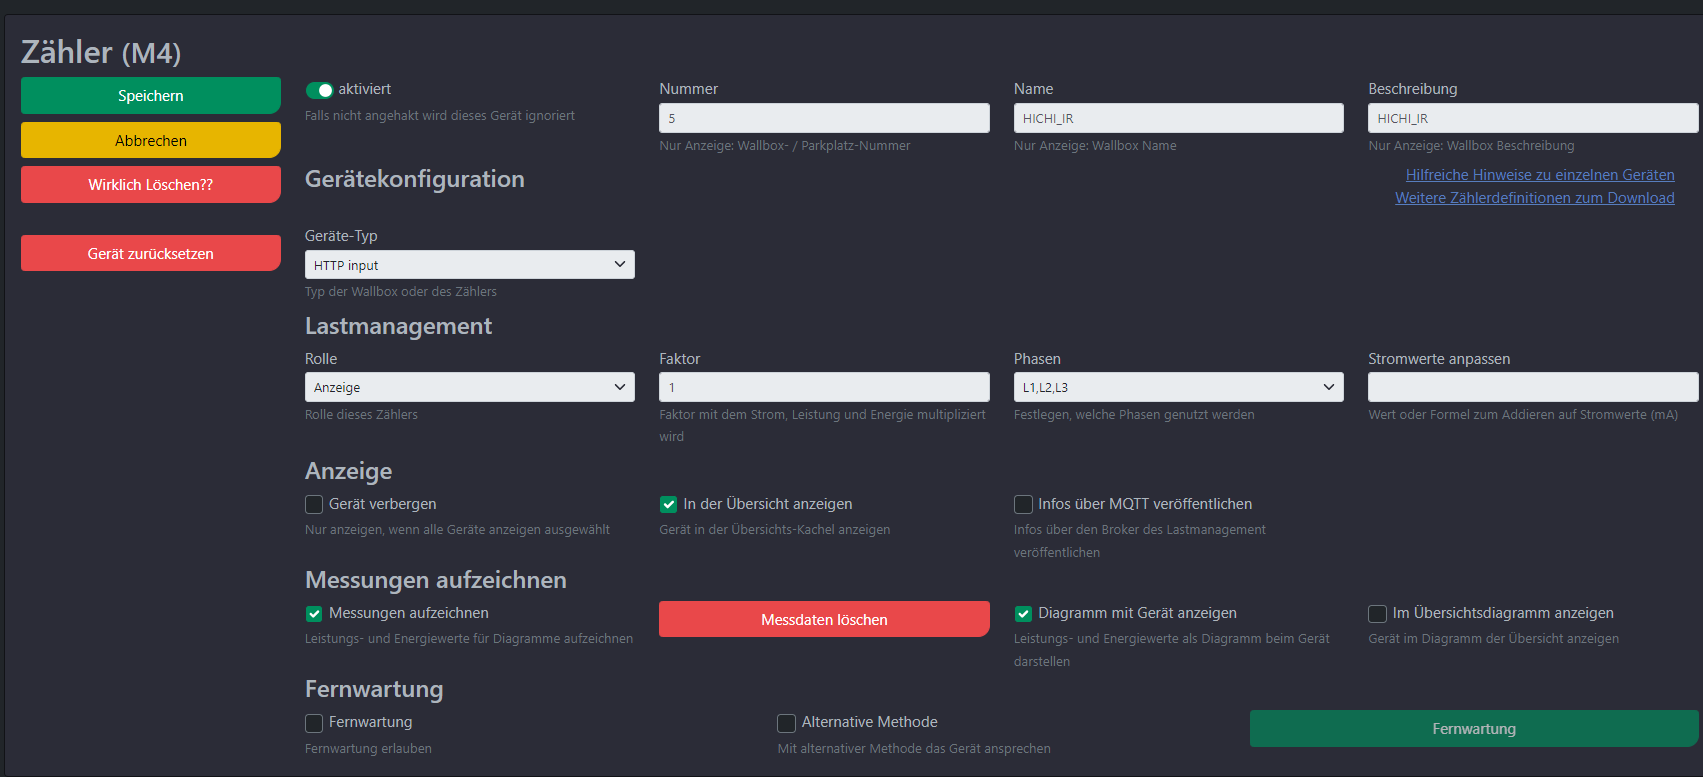This screenshot has height=777, width=1703.
Task: Click the Name field containing HICHI_IR
Action: pos(1179,118)
